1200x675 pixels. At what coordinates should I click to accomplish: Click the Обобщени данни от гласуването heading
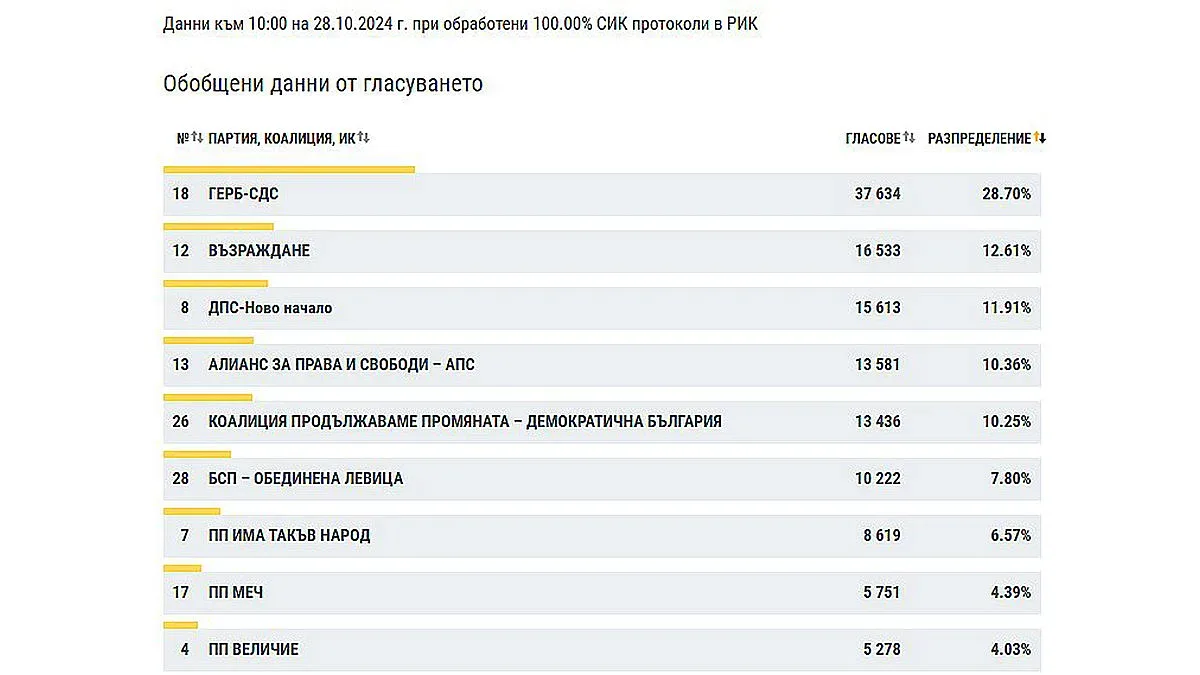pyautogui.click(x=323, y=84)
